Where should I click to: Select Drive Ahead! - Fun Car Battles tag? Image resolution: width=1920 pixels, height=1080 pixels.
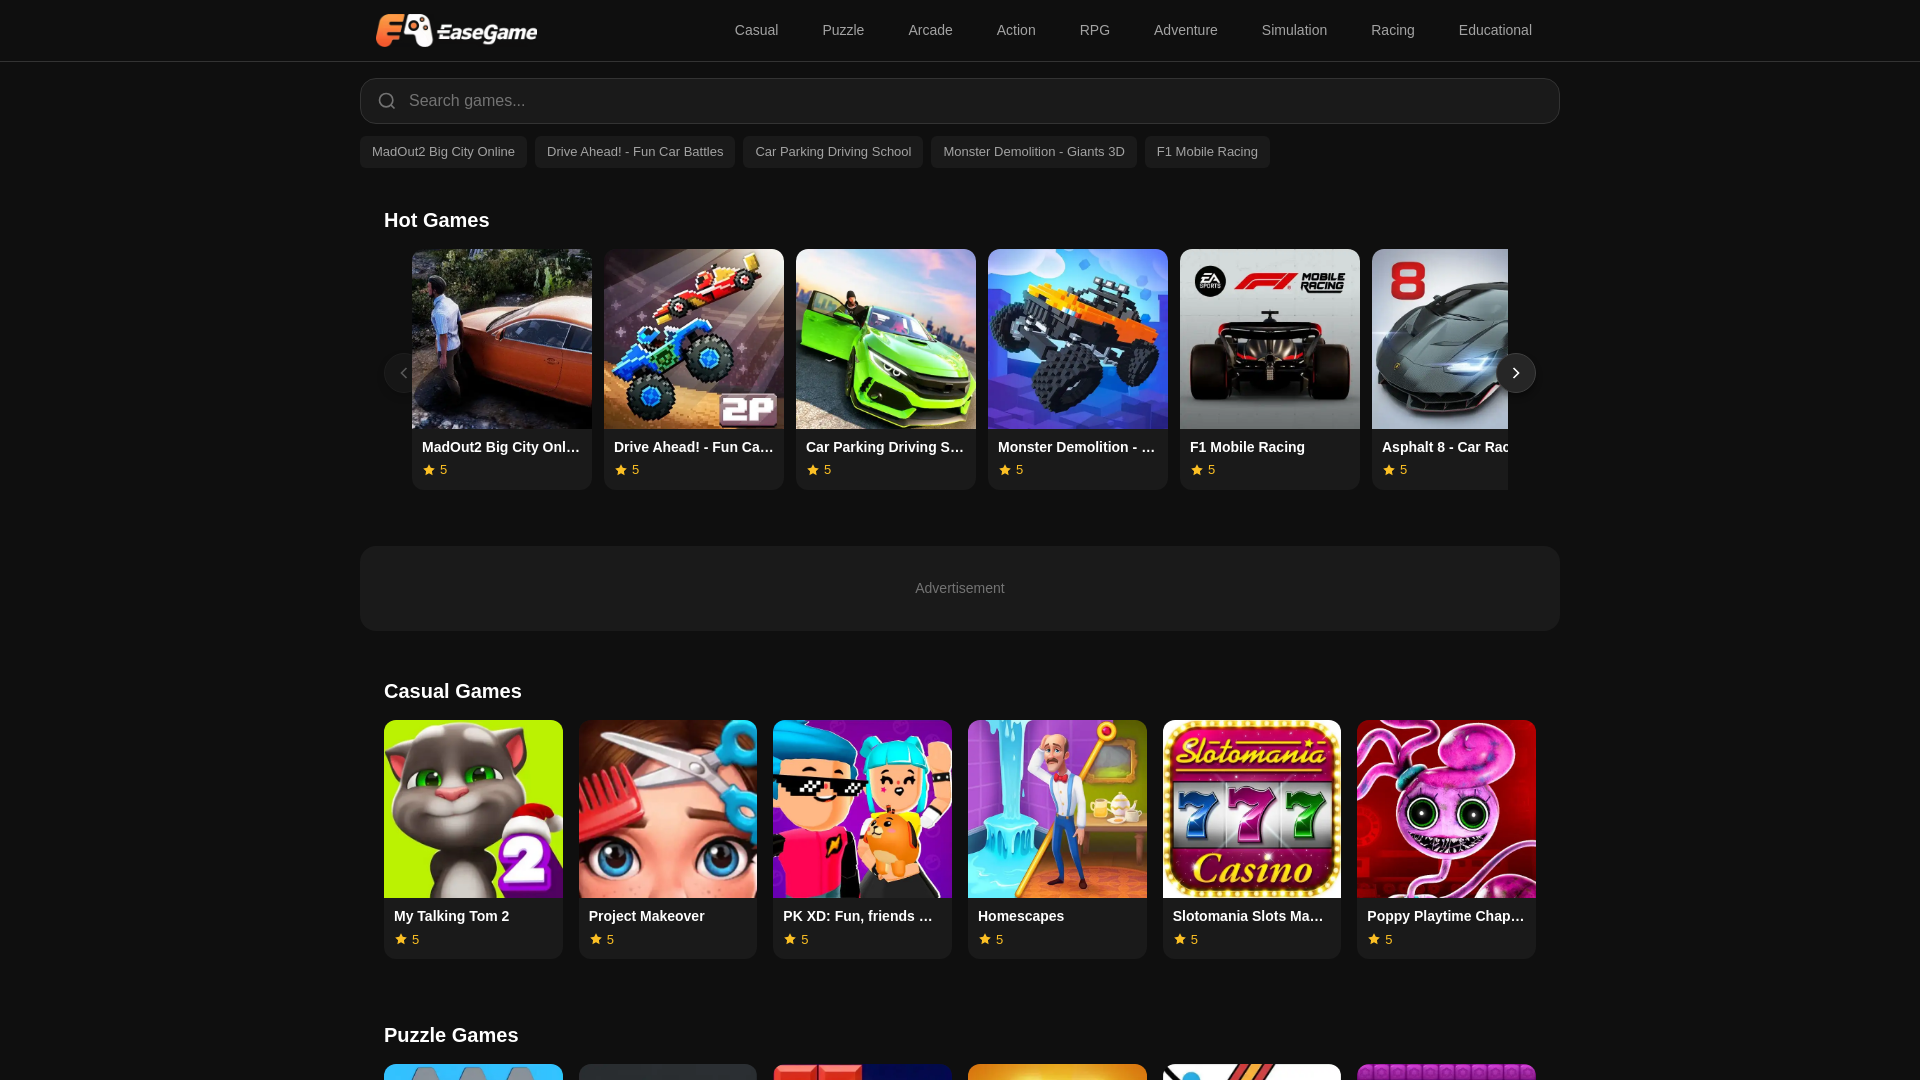point(635,152)
